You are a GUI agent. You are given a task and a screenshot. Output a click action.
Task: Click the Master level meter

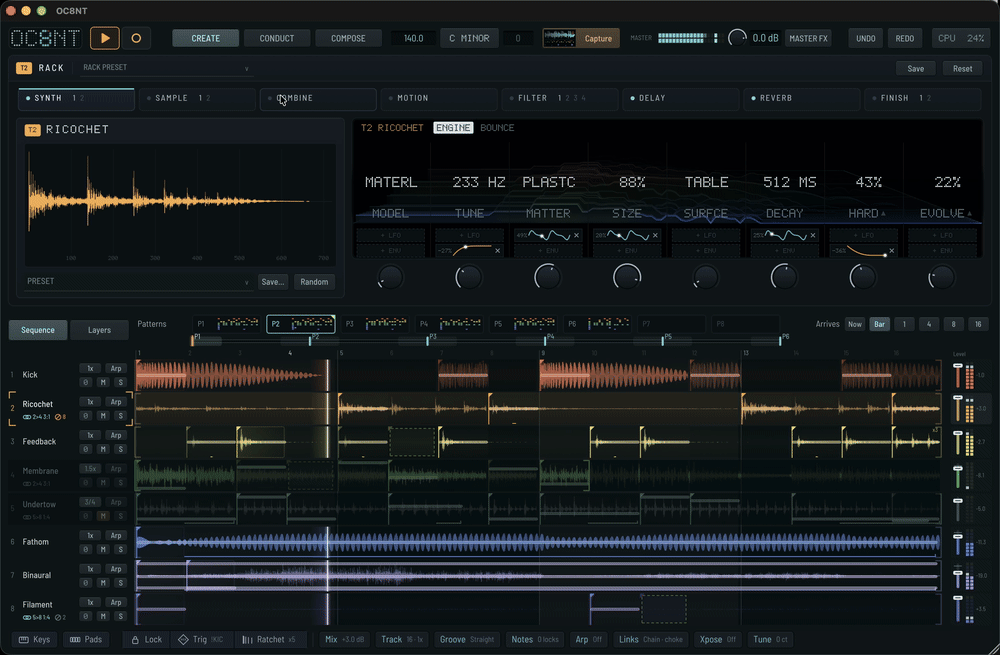pyautogui.click(x=687, y=38)
